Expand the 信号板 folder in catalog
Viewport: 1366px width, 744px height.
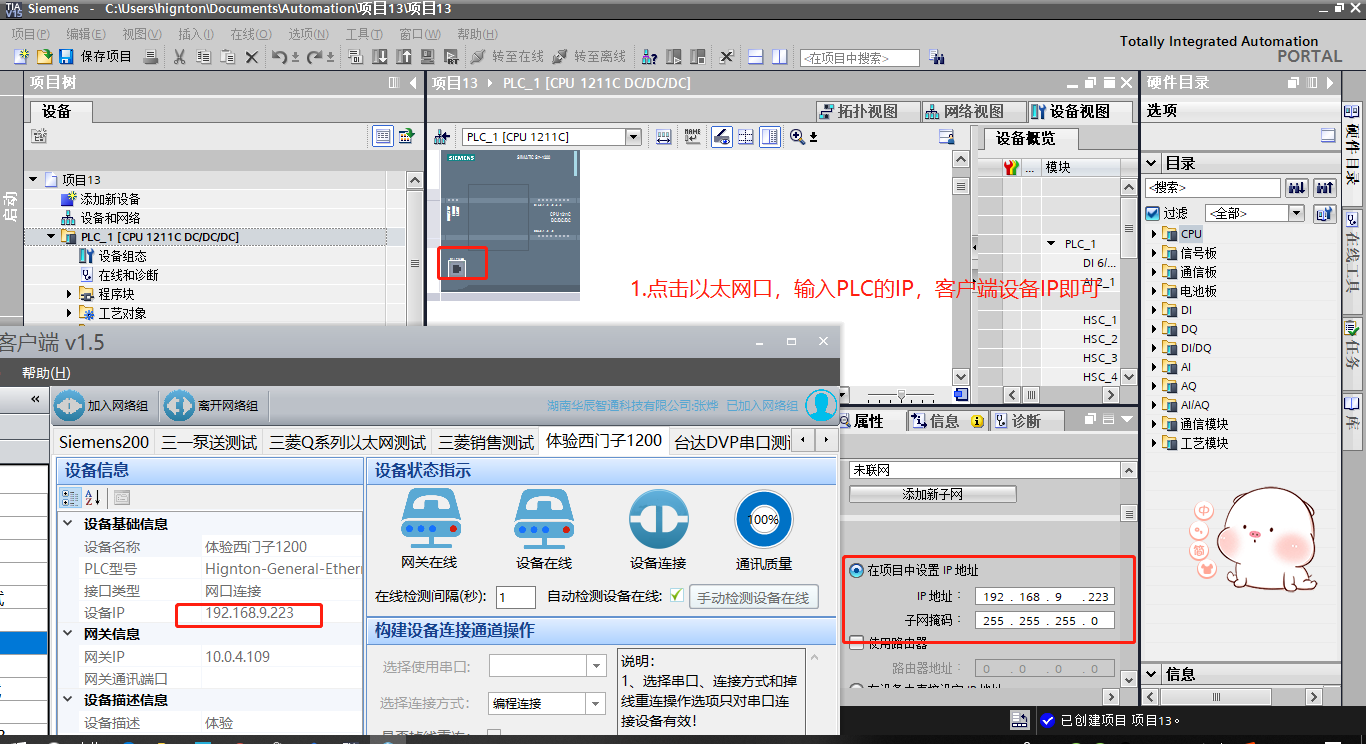tap(1154, 253)
